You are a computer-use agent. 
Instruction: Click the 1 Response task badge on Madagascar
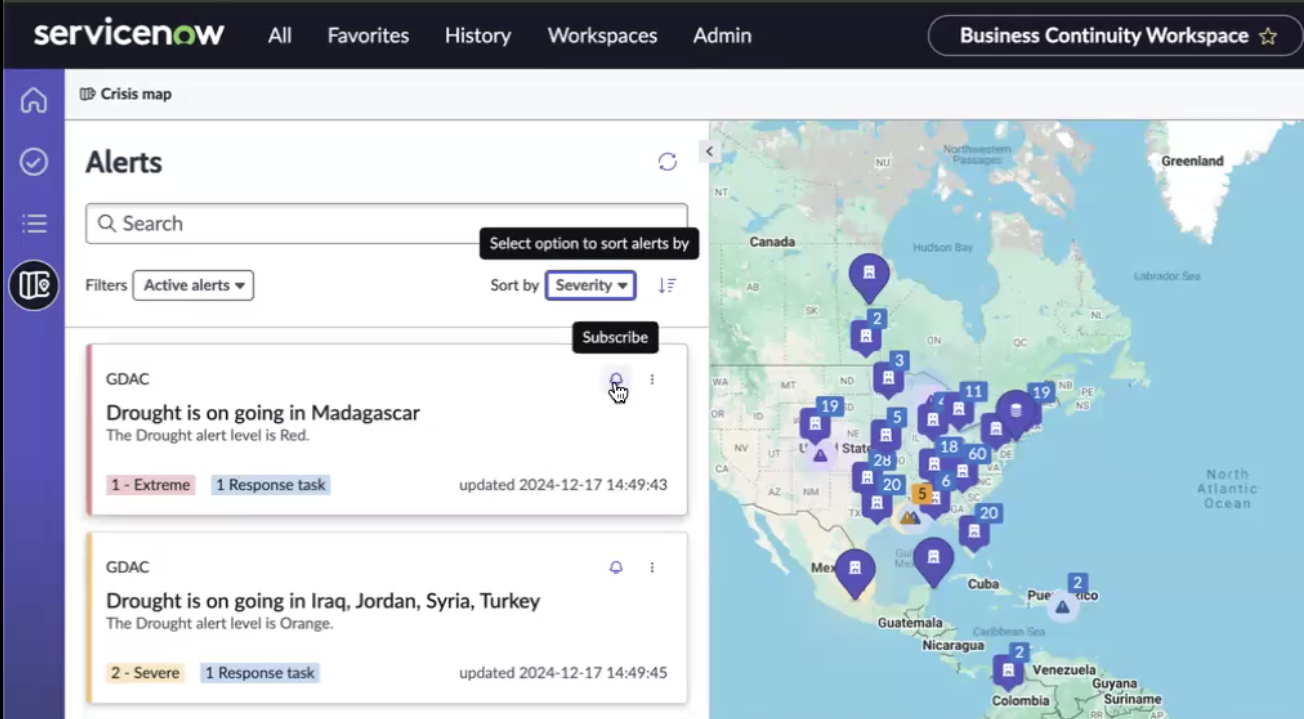[x=270, y=485]
